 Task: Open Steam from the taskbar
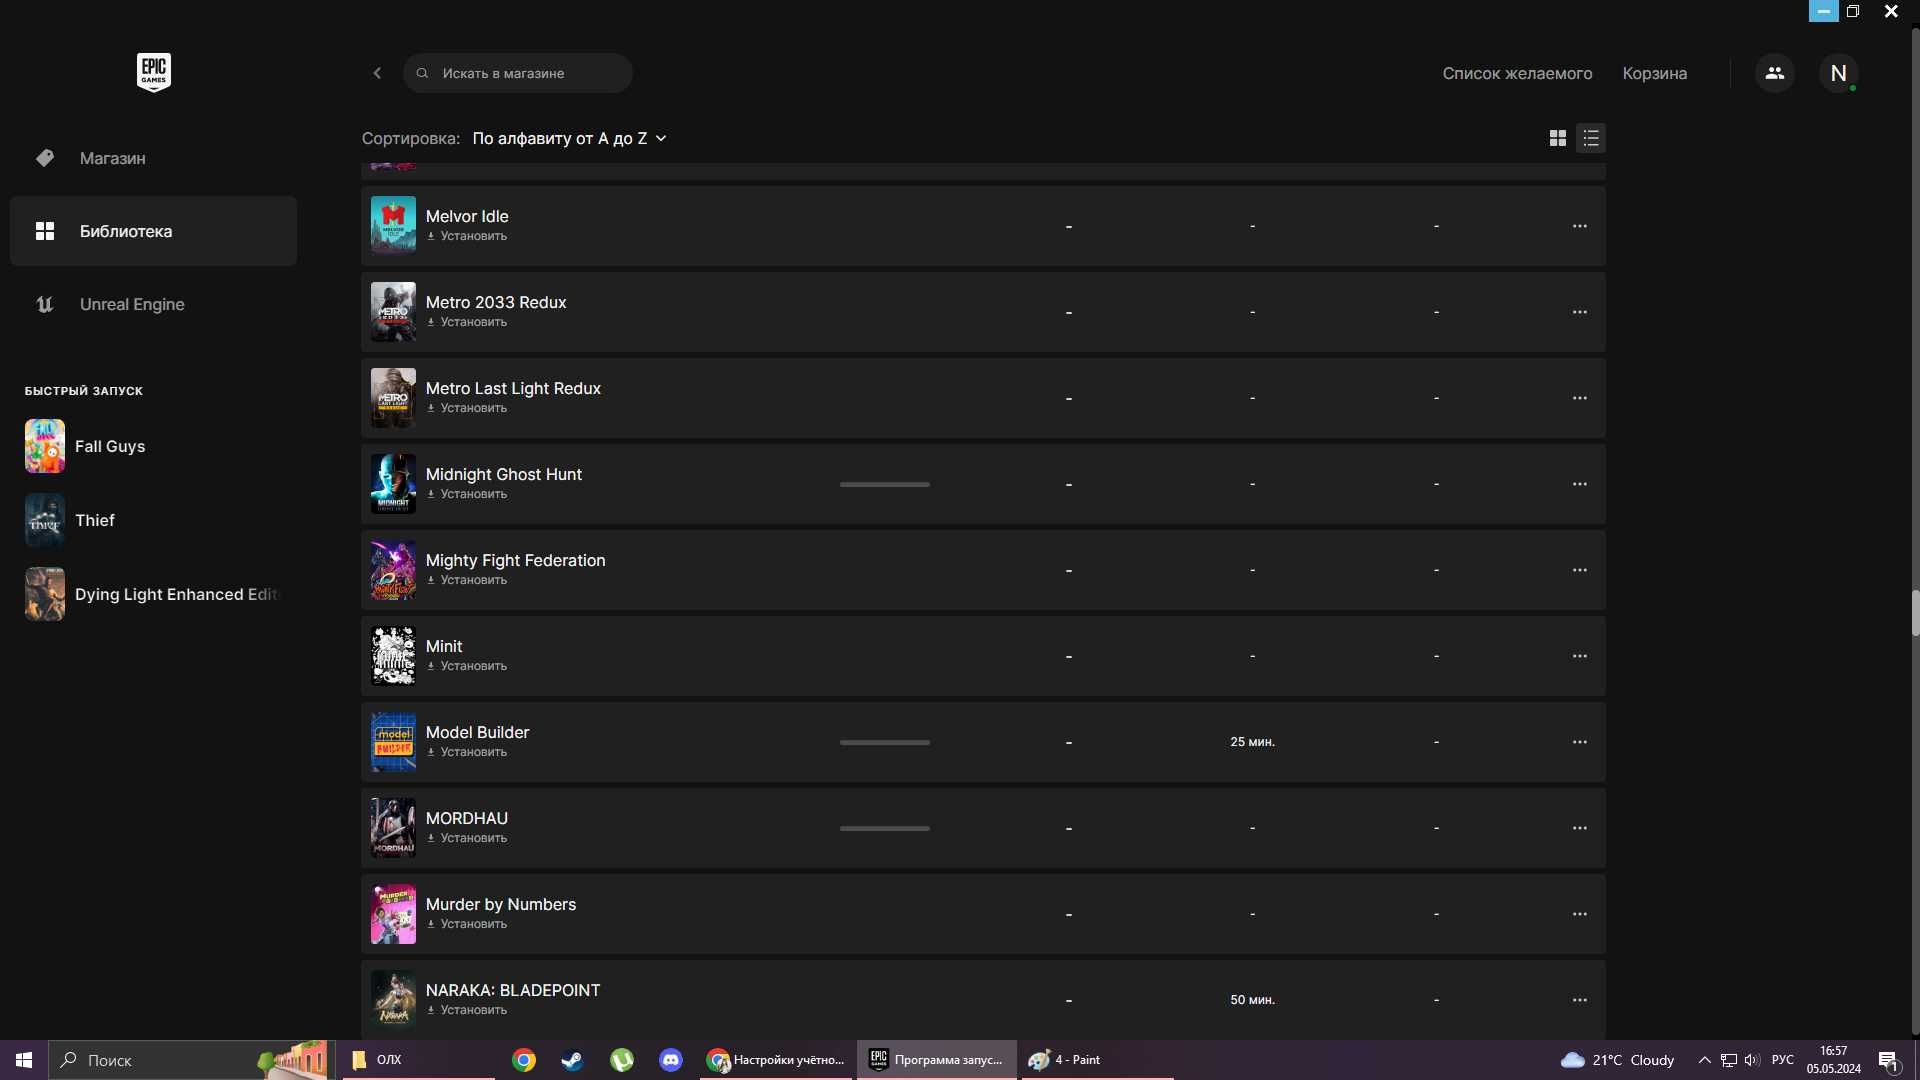coord(573,1060)
